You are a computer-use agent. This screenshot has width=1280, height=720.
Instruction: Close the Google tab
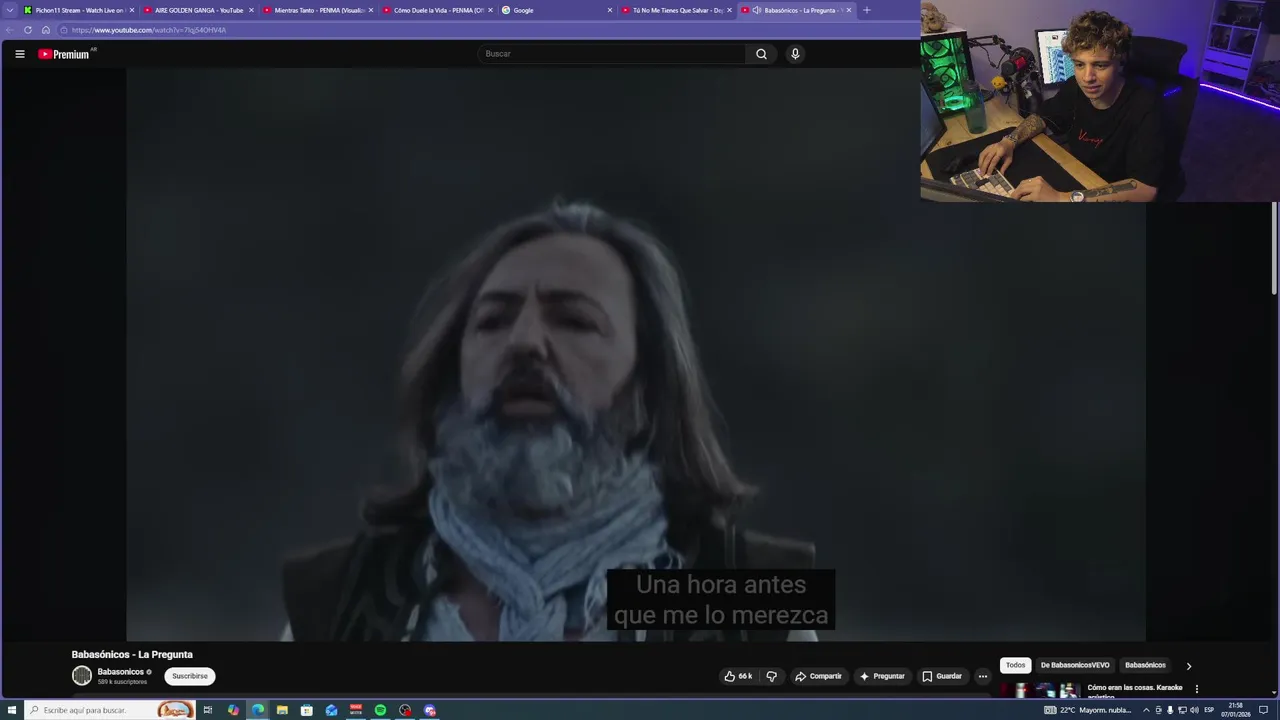click(x=610, y=10)
